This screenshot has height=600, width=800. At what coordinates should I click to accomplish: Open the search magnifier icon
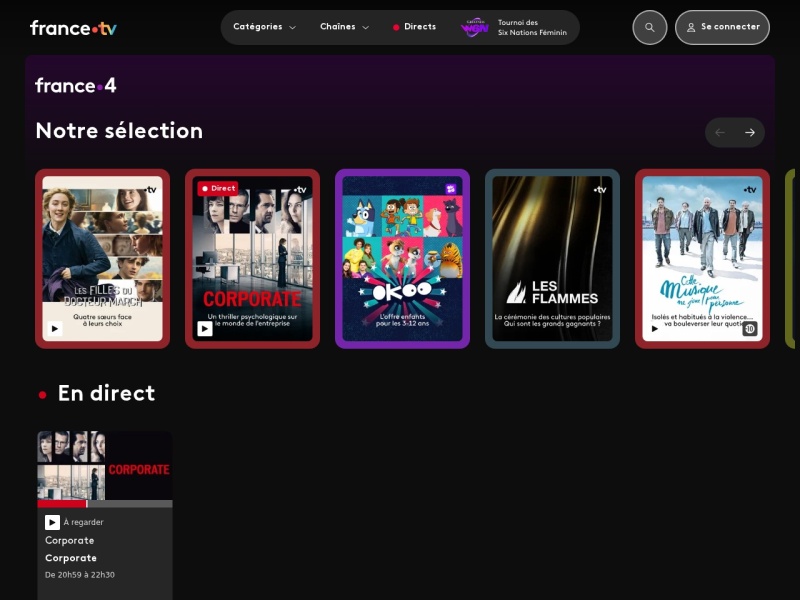[x=649, y=28]
